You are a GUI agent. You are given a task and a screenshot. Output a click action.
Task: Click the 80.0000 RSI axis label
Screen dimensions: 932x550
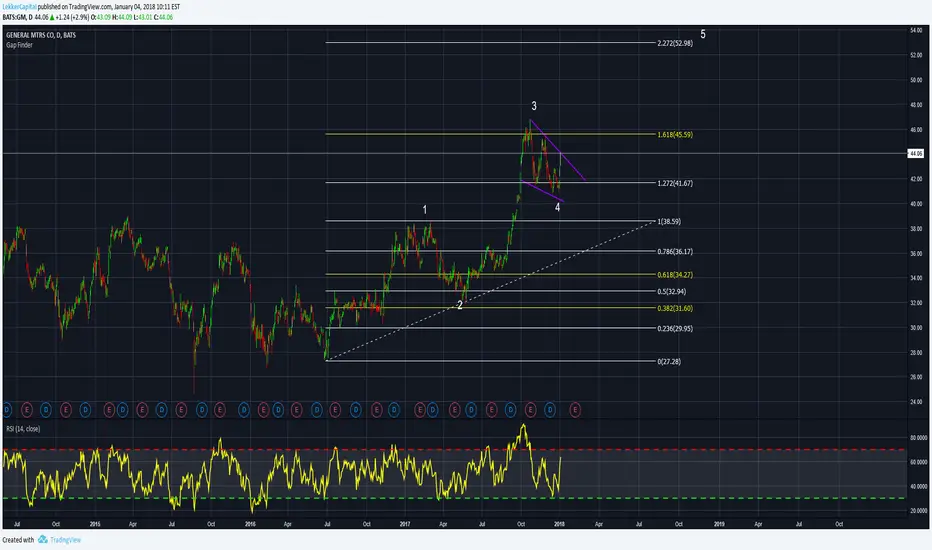click(918, 438)
